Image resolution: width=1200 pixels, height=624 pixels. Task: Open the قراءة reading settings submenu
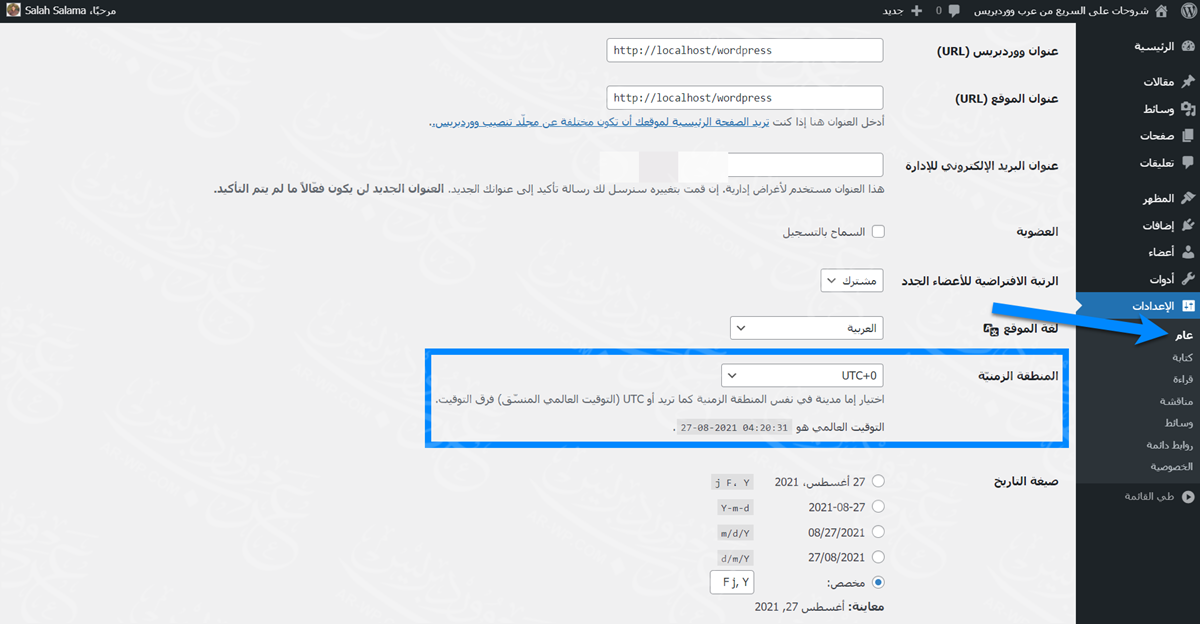coord(1182,379)
